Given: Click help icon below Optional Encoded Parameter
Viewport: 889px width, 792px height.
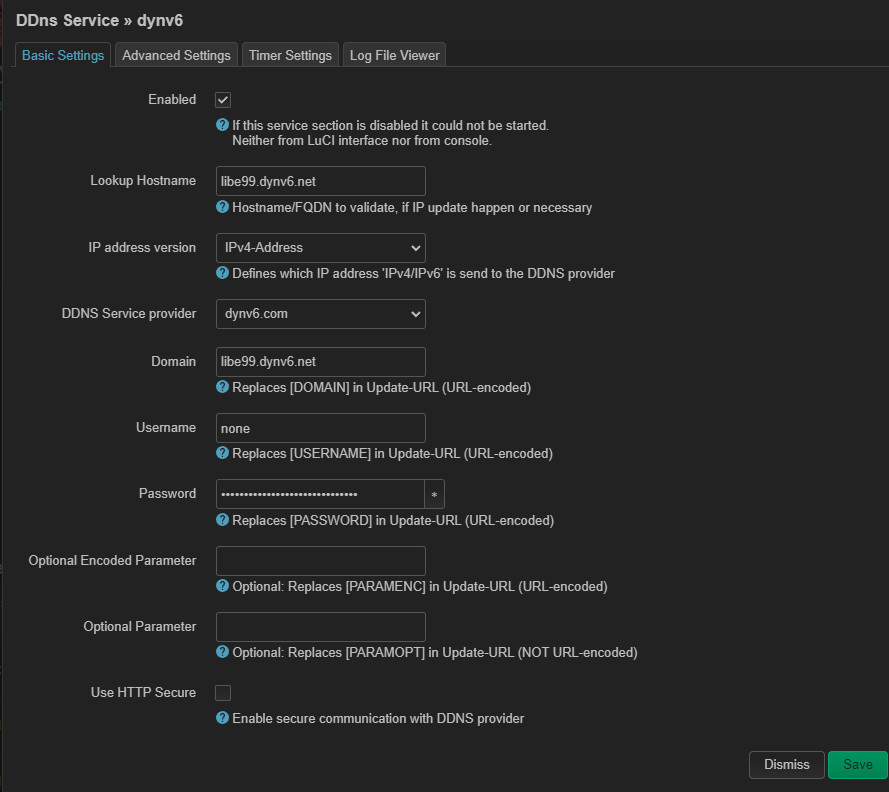Looking at the screenshot, I should click(222, 586).
